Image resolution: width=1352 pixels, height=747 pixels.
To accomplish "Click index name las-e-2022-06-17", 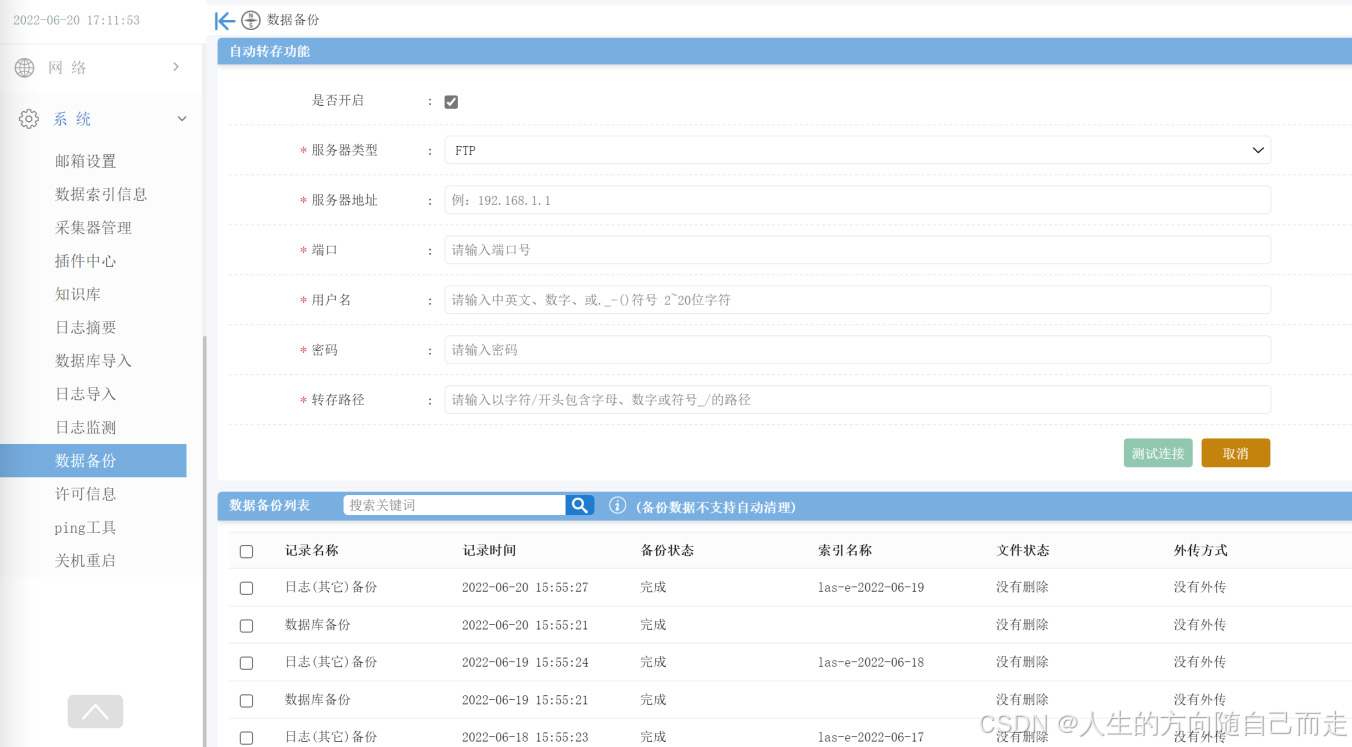I will [871, 738].
